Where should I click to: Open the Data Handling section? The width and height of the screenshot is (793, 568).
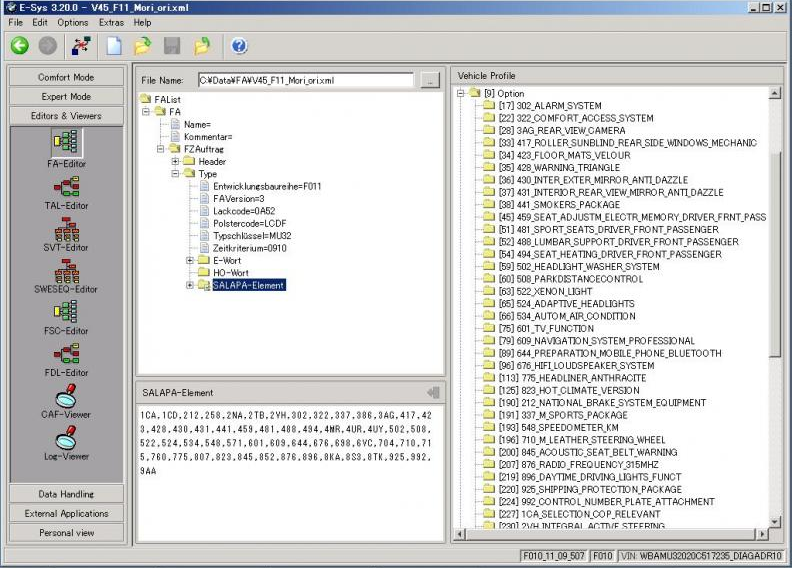66,494
